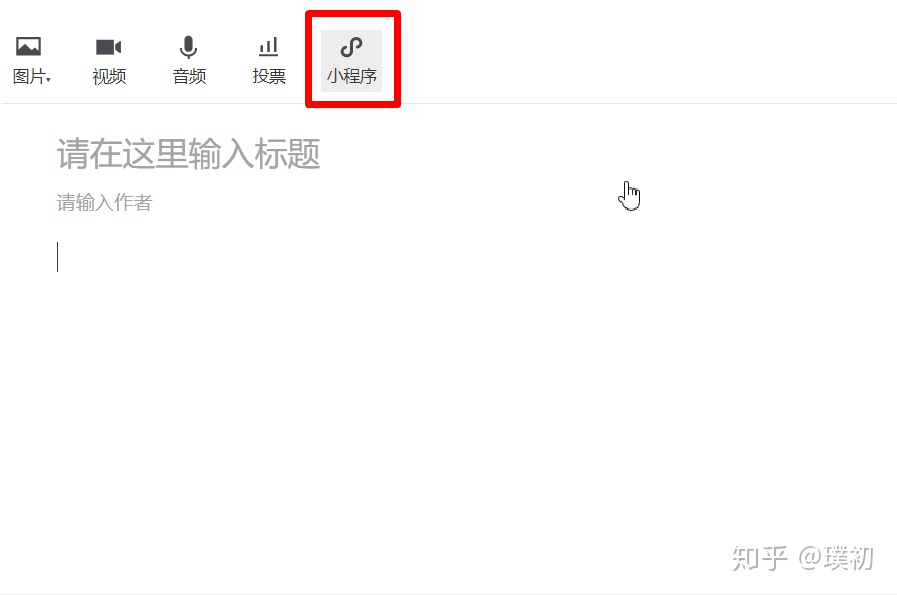Add a poll using the 投票 button
This screenshot has width=897, height=595.
269,61
